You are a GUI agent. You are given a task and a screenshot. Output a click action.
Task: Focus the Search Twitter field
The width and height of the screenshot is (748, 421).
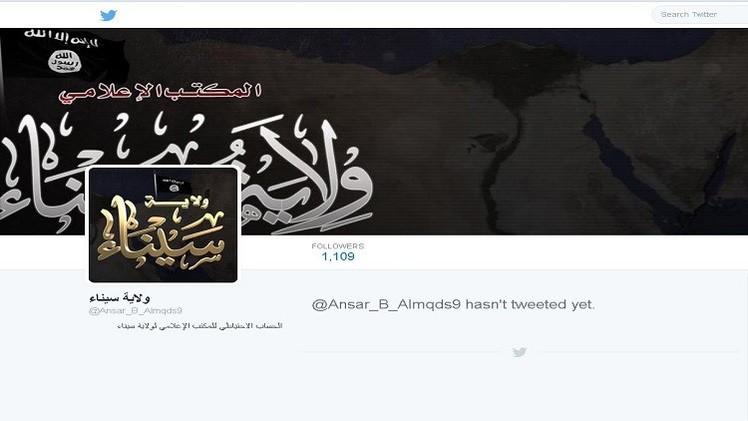click(x=700, y=14)
